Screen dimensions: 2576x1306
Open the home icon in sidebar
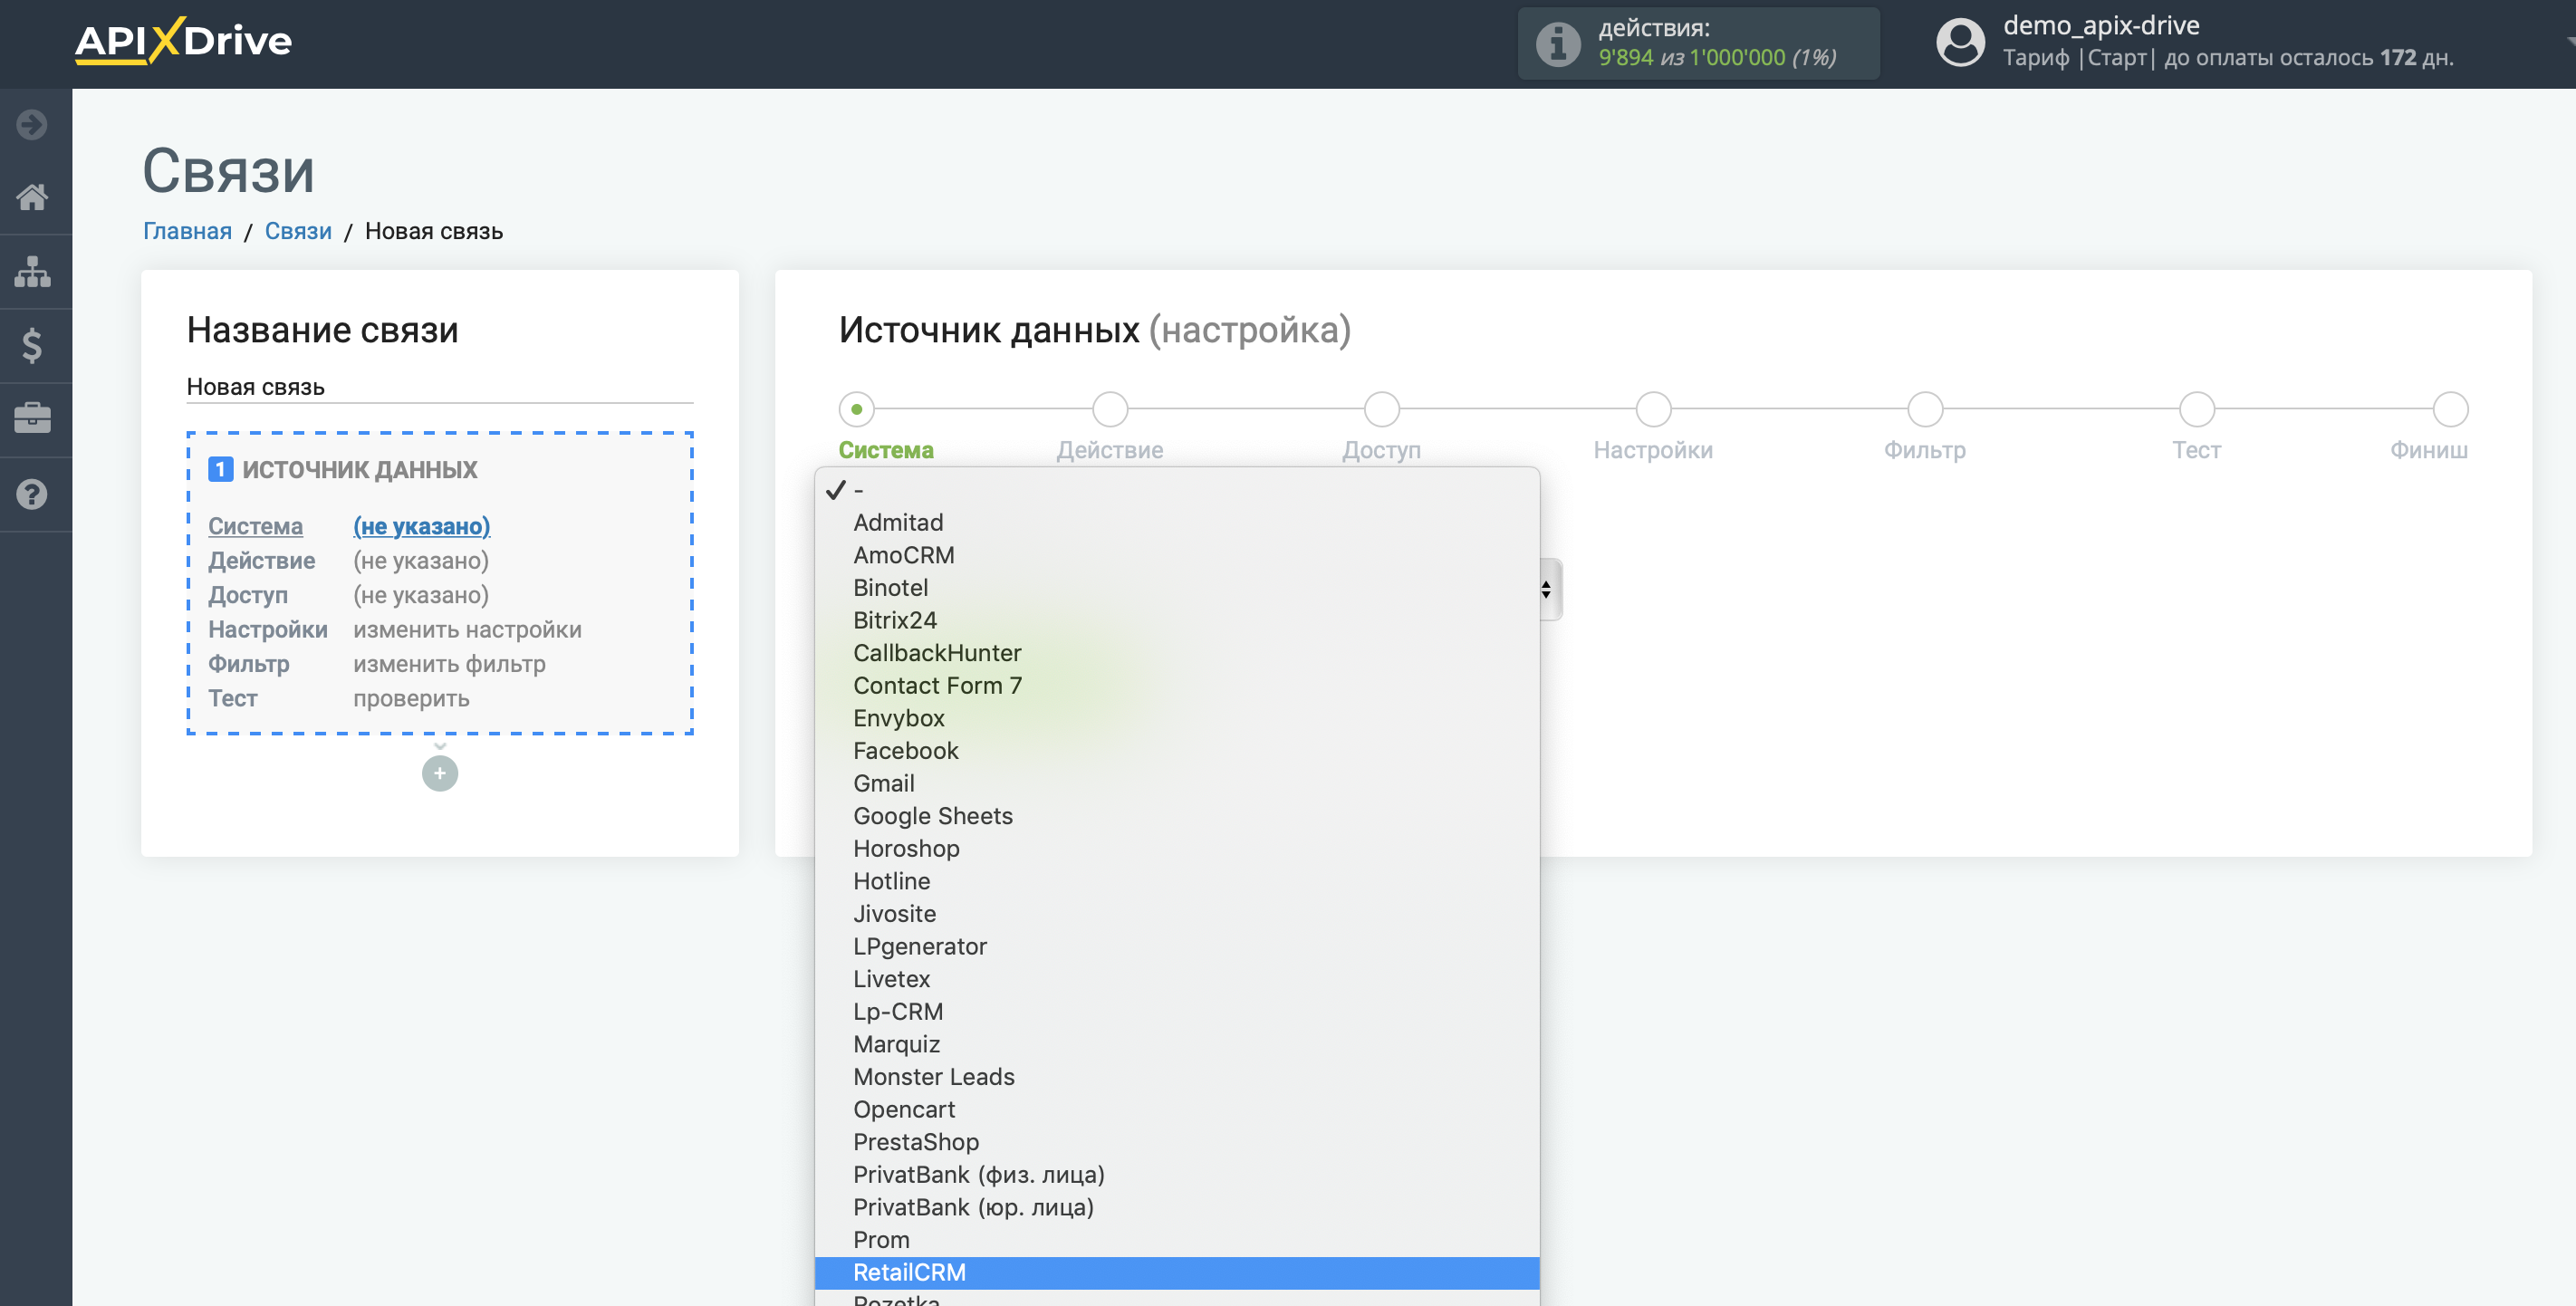click(32, 197)
